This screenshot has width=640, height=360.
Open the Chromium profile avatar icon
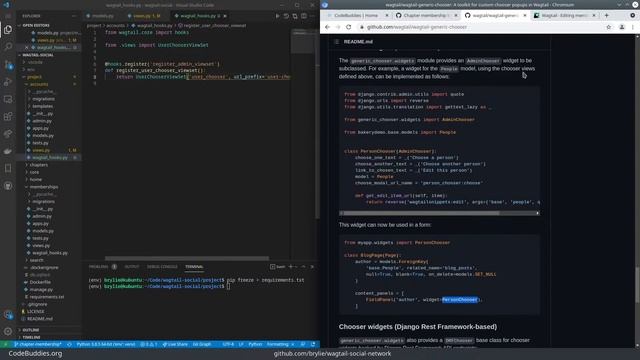(622, 27)
